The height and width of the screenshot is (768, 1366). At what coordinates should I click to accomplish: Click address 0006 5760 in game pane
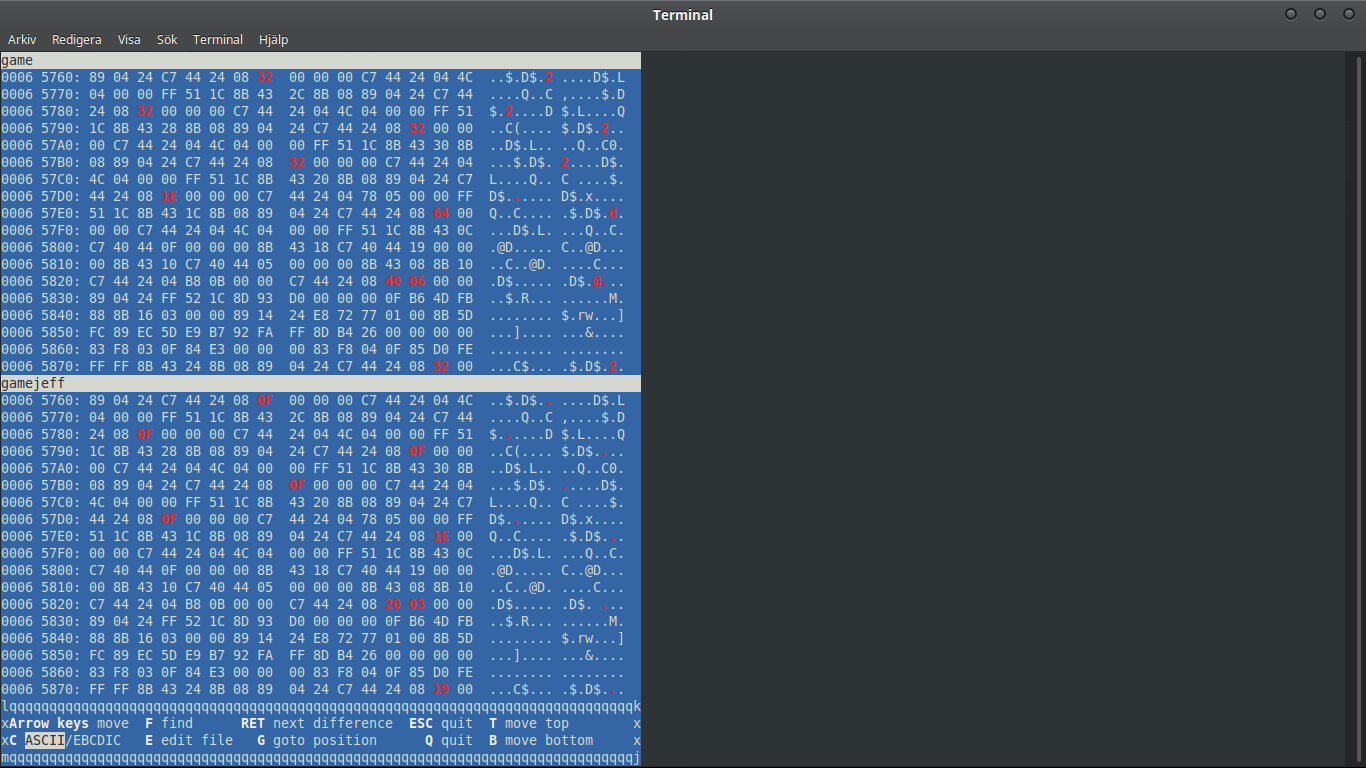(x=41, y=77)
